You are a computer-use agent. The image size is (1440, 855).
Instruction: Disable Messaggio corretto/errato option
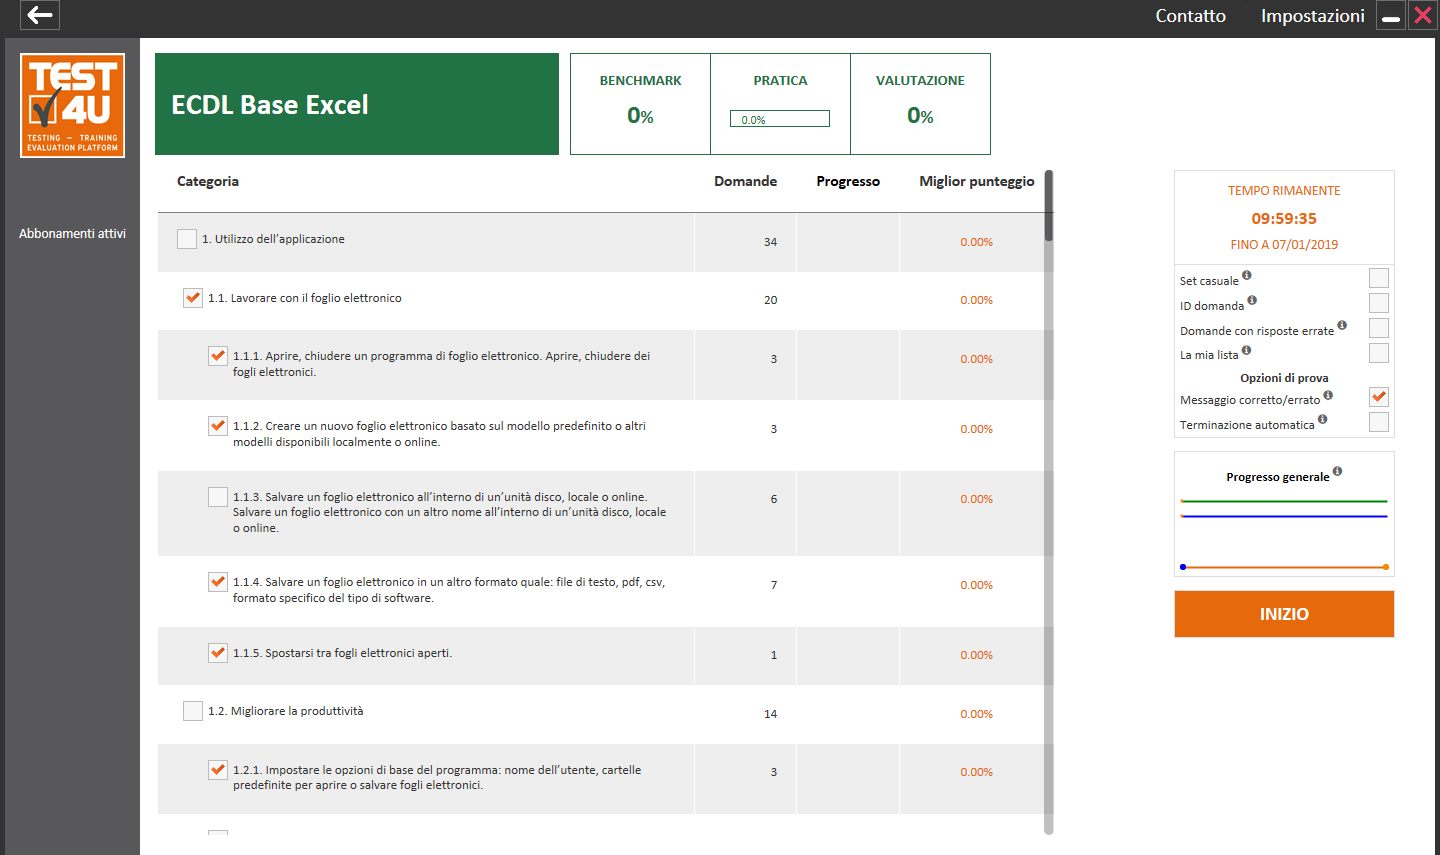tap(1379, 397)
